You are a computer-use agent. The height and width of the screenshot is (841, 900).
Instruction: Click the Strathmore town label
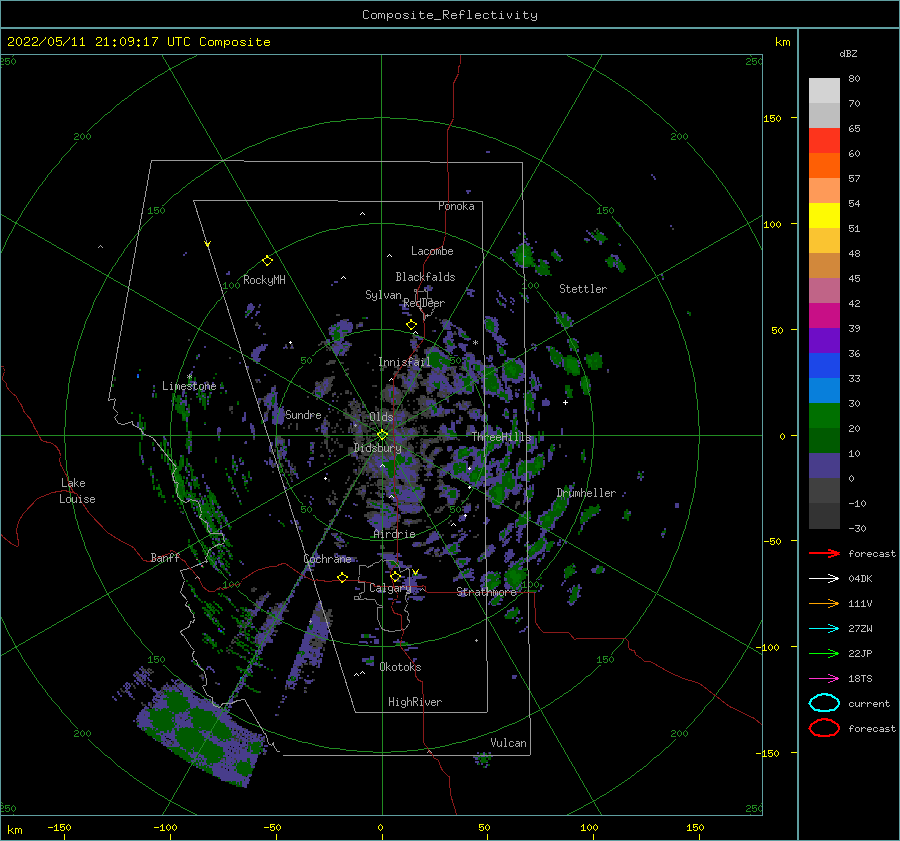(x=486, y=592)
